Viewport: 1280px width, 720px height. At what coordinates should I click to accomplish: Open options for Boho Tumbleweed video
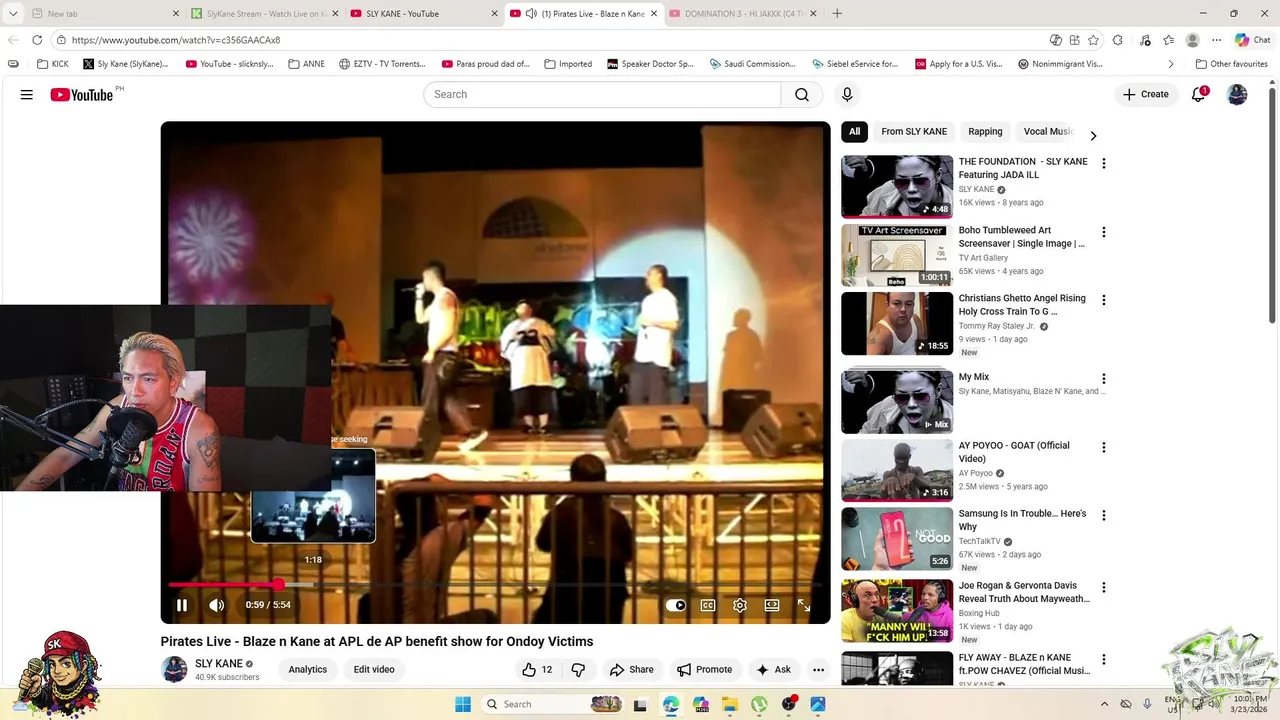click(x=1104, y=232)
